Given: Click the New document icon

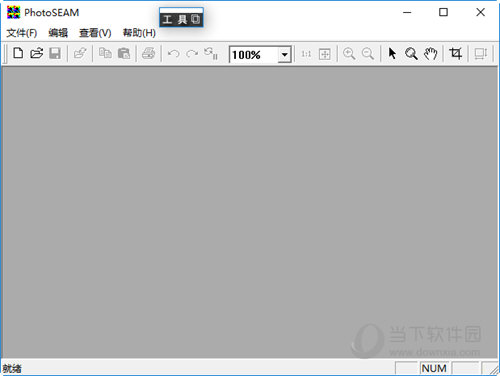Looking at the screenshot, I should [x=18, y=53].
